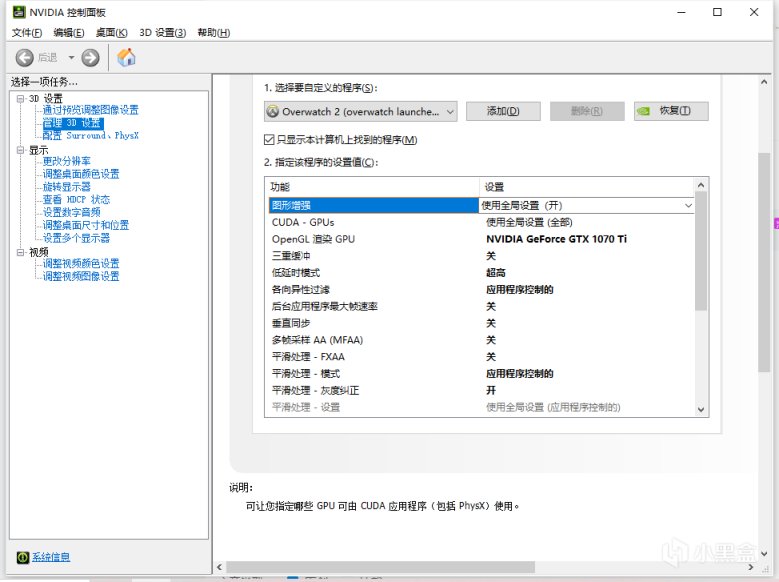Image resolution: width=779 pixels, height=582 pixels.
Task: Open the 桌面(K) menu
Action: tap(111, 33)
